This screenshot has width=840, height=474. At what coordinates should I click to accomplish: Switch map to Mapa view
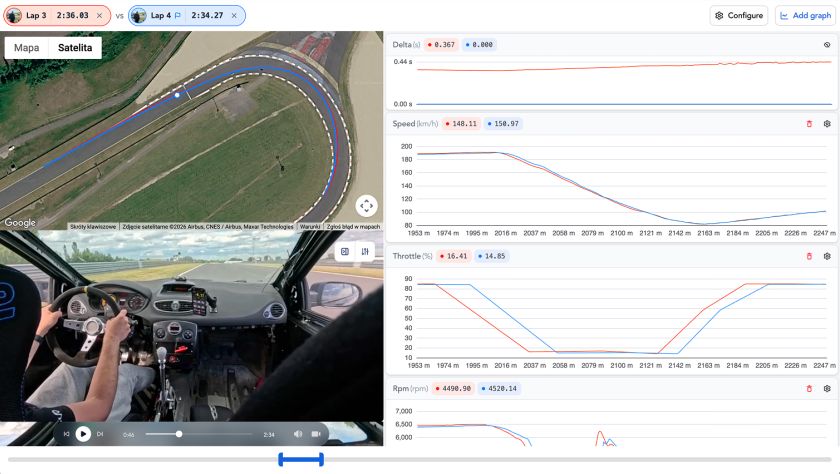point(27,48)
